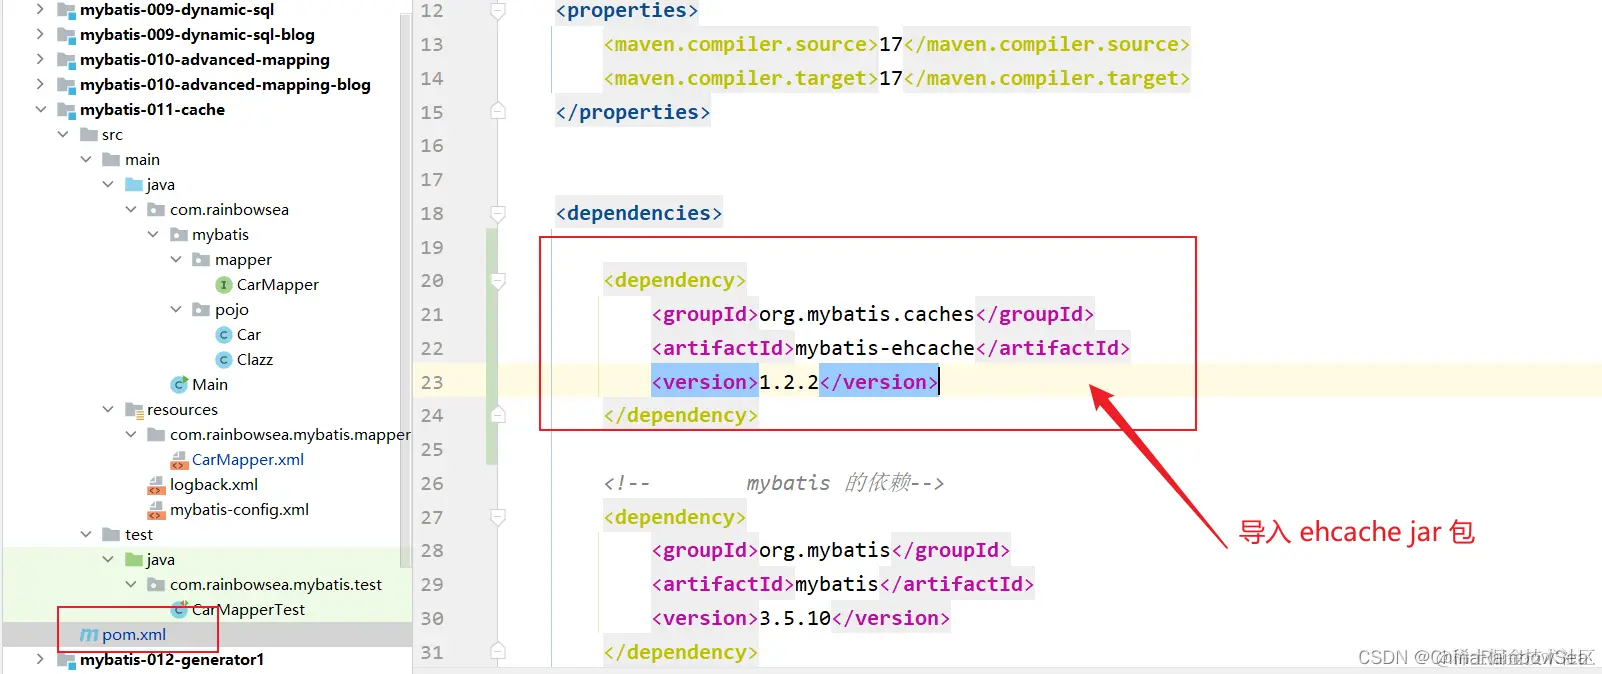Click the mybatis-011-cache module folder icon
The image size is (1602, 674).
67,110
